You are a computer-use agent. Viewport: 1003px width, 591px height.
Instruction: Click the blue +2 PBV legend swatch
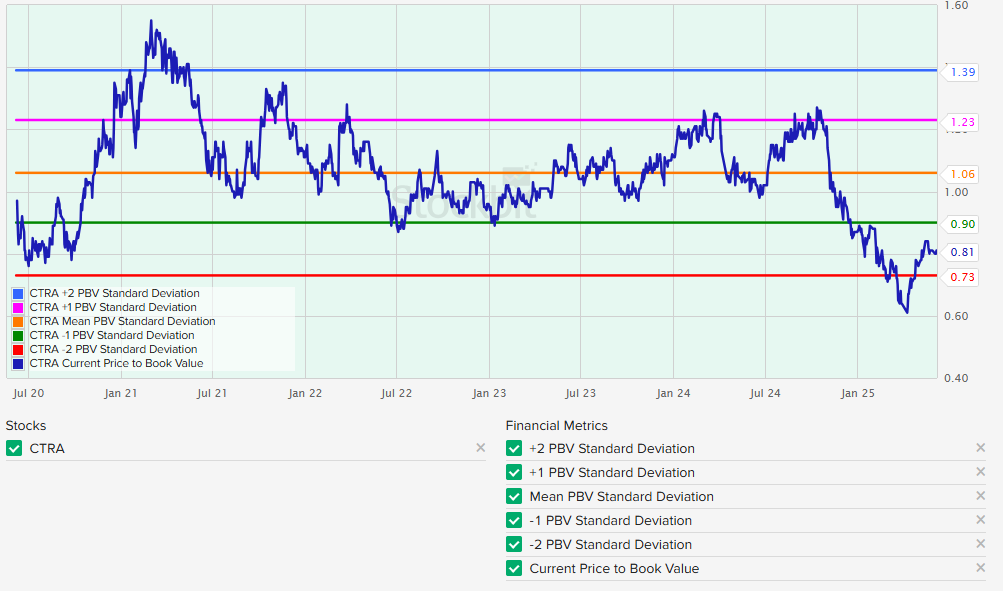[18, 294]
